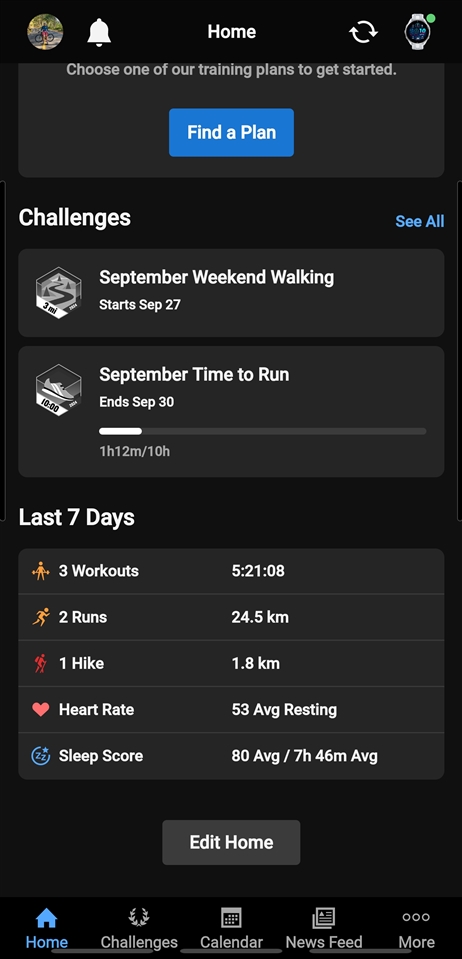The image size is (462, 959).
Task: Tap the September Weekend Walking badge
Action: [58, 292]
